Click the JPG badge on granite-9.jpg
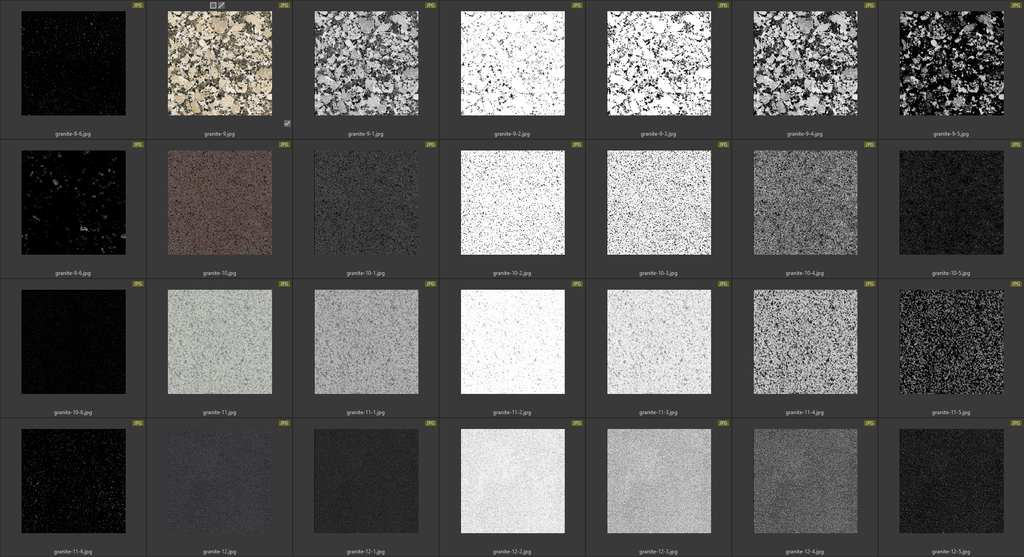1024x557 pixels. tap(284, 5)
